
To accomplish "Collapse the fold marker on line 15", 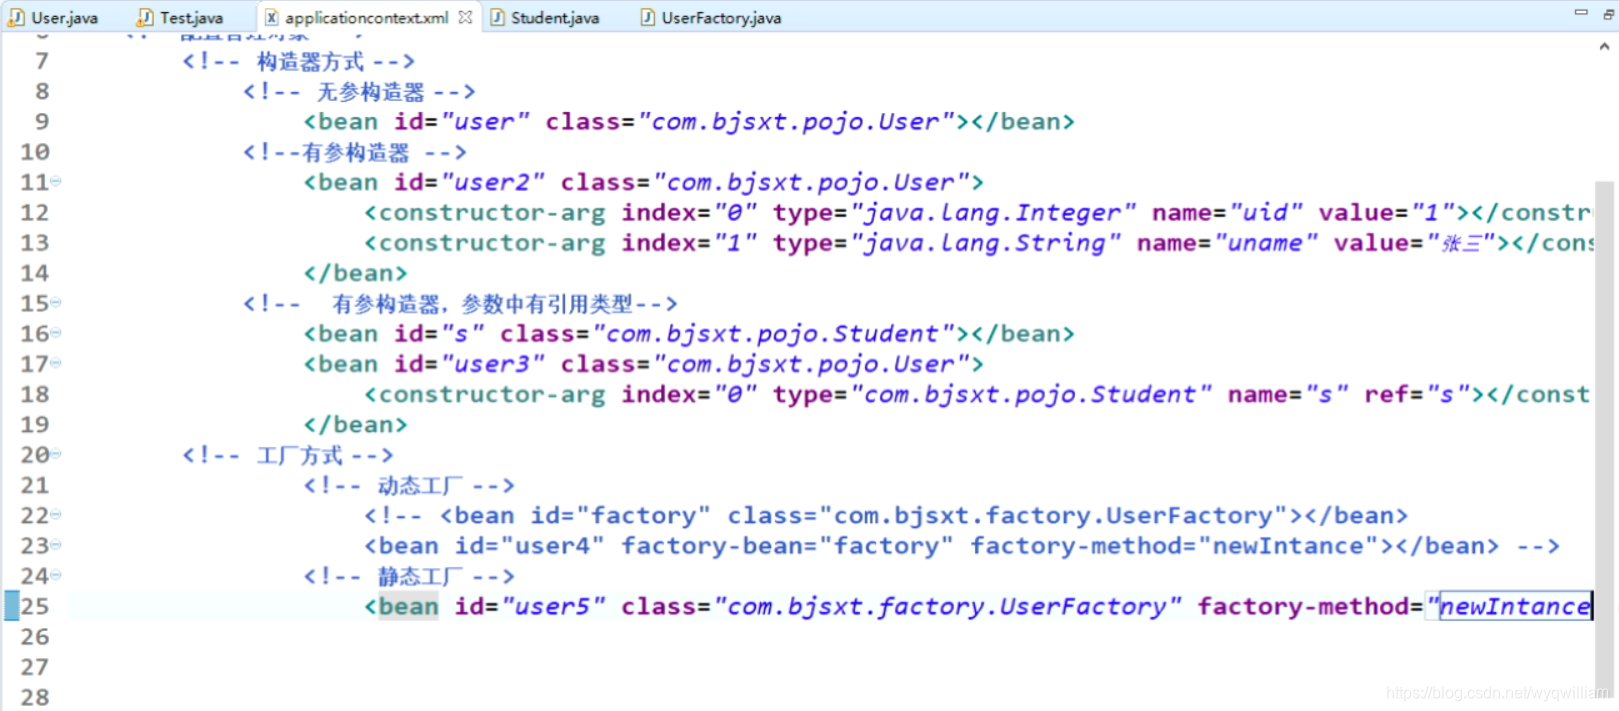I will [x=56, y=302].
